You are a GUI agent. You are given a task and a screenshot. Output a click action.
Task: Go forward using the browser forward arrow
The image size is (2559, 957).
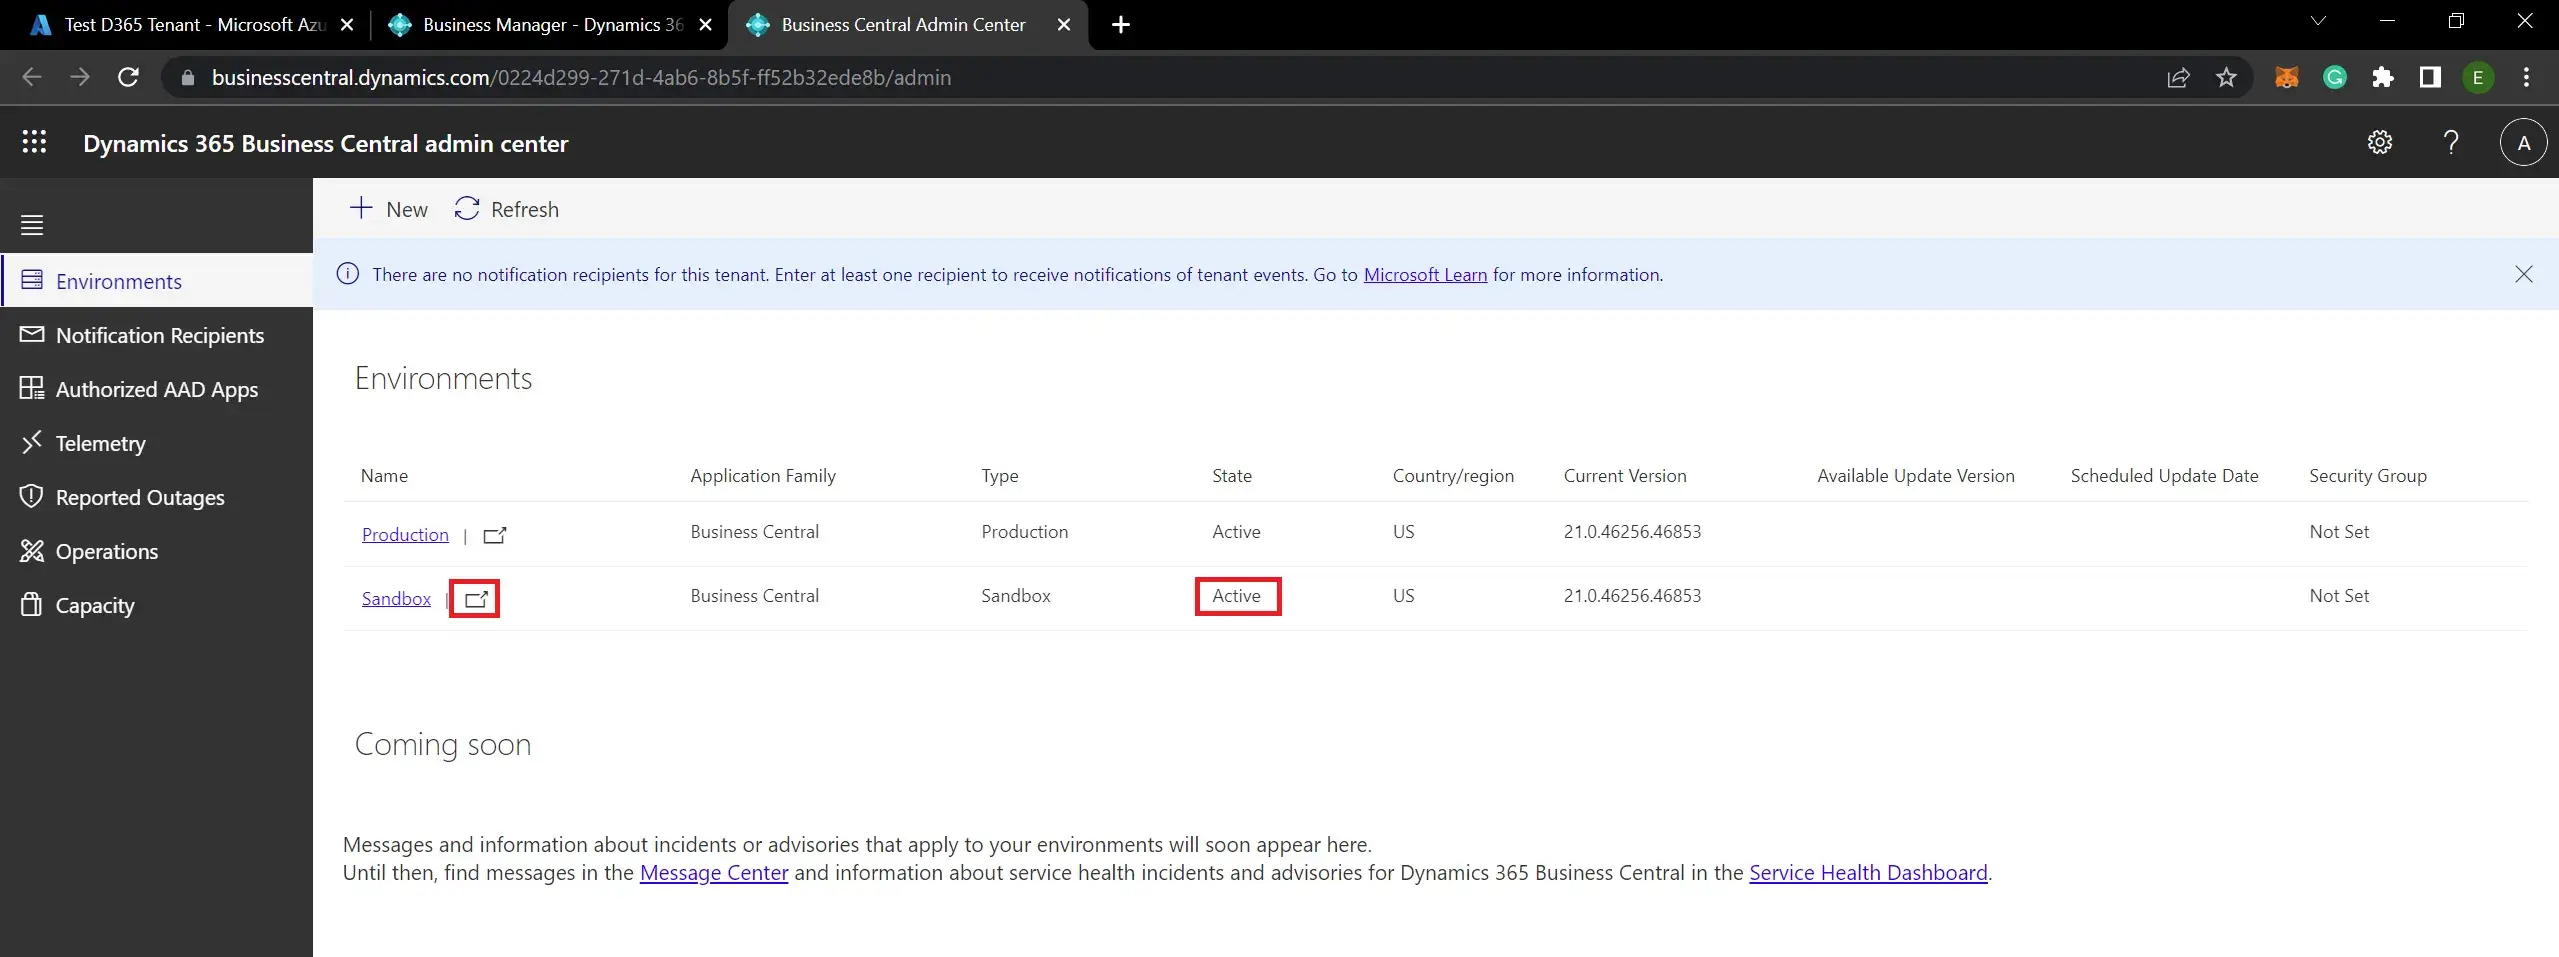[x=80, y=77]
